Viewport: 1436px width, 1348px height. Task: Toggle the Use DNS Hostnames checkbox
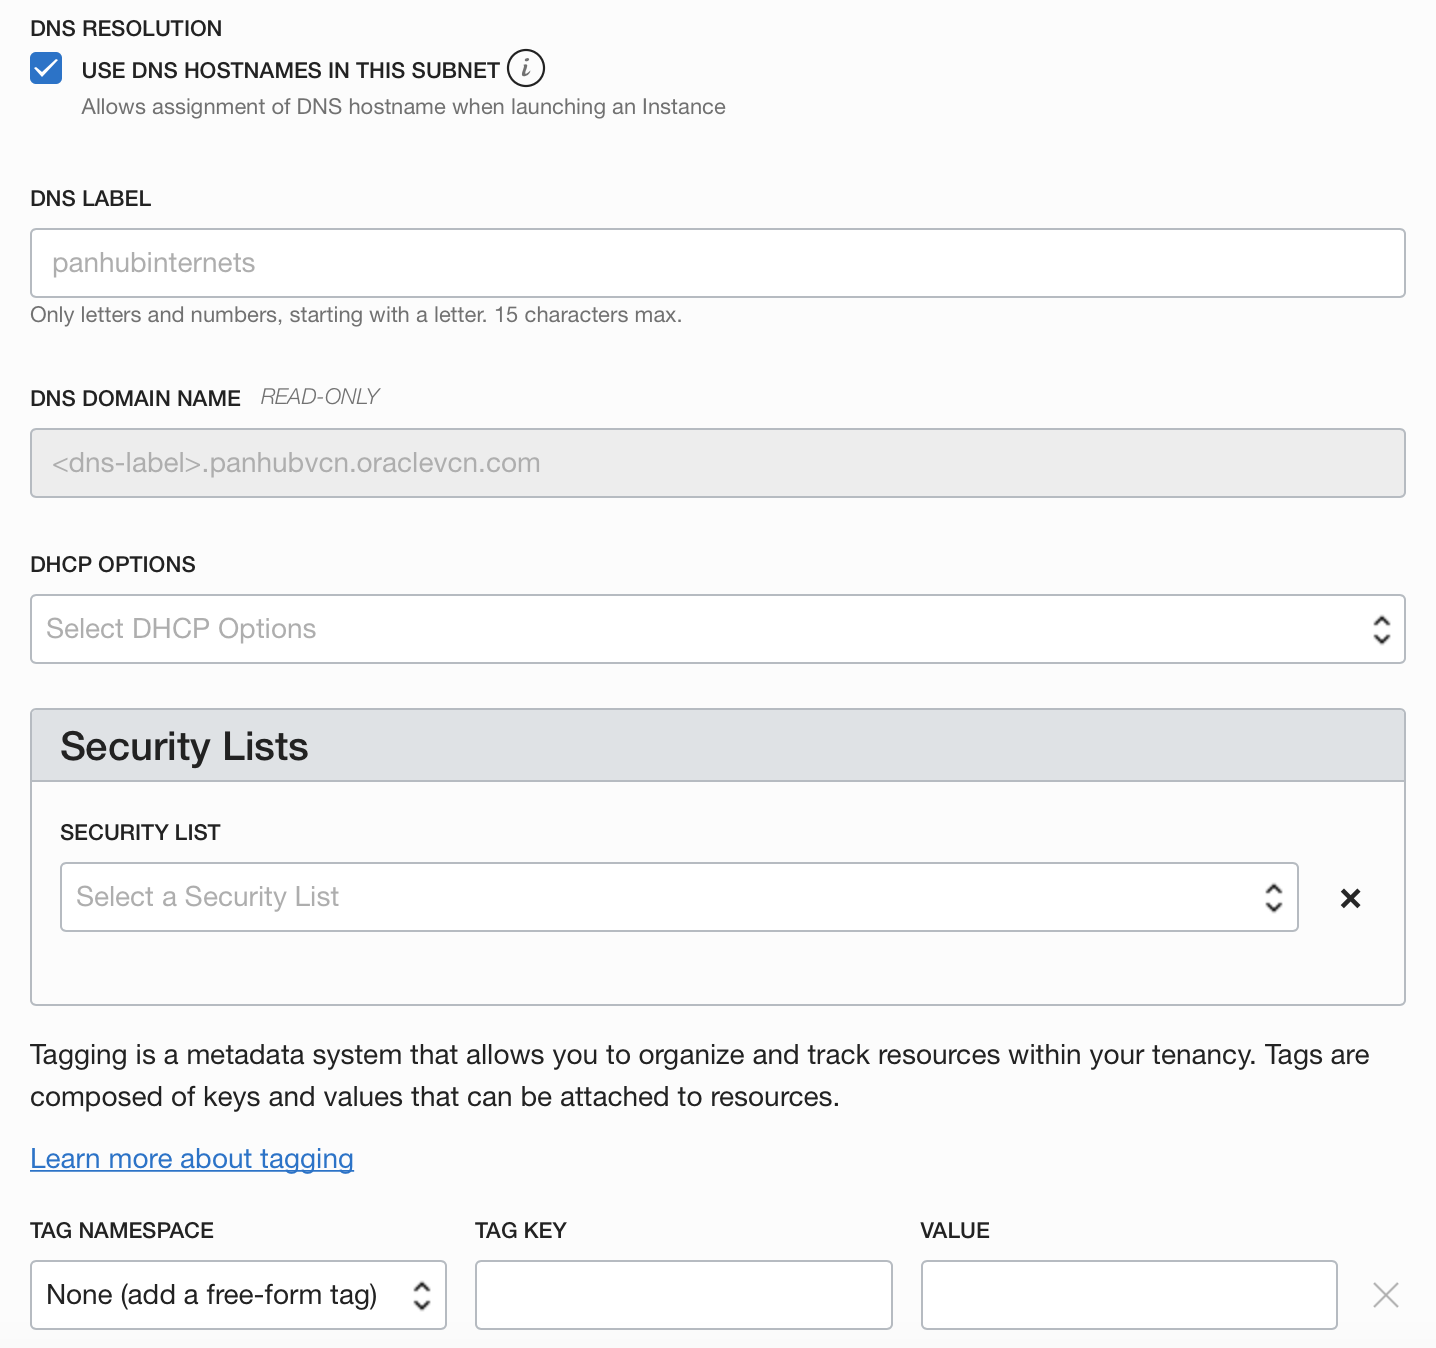tap(46, 69)
